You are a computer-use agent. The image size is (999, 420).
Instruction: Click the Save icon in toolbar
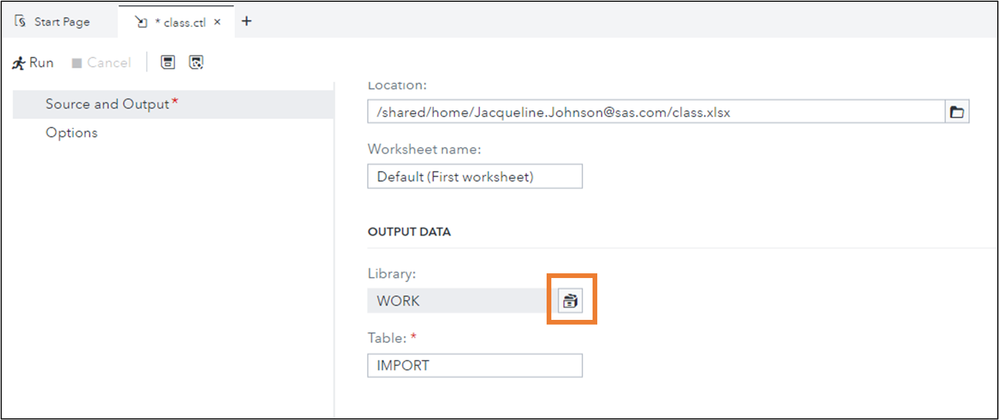click(x=169, y=63)
